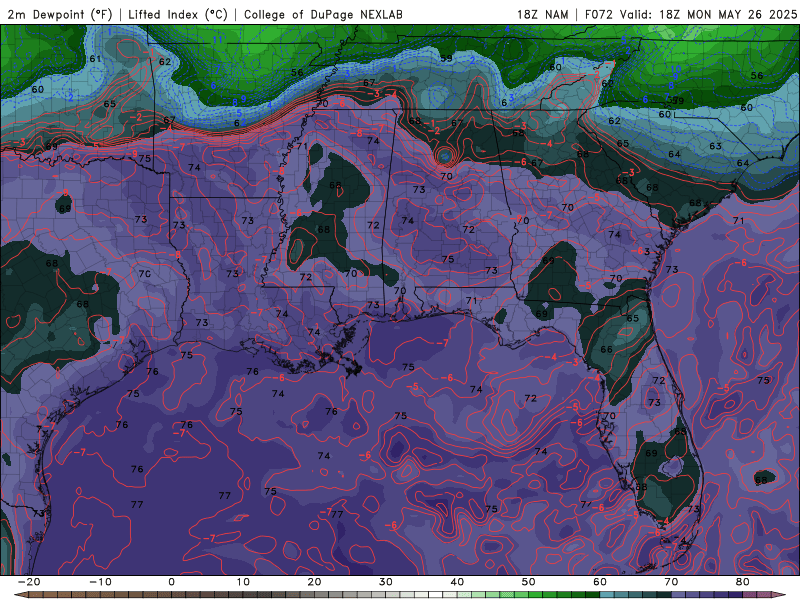This screenshot has height=600, width=800.
Task: Click the 61 dewpoint value near the top-left
Action: coord(95,59)
